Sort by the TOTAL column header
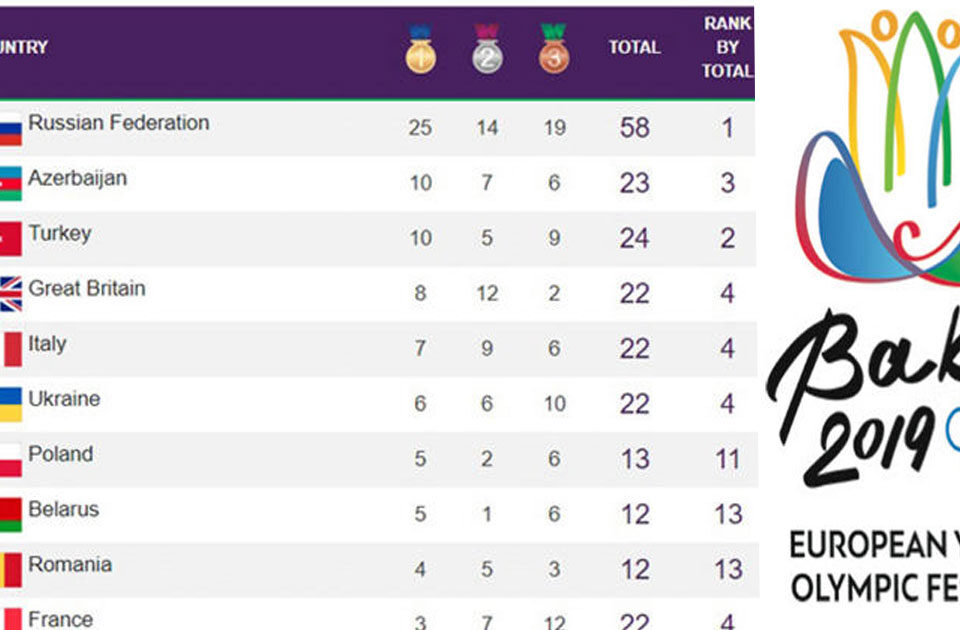The image size is (960, 630). pos(634,47)
